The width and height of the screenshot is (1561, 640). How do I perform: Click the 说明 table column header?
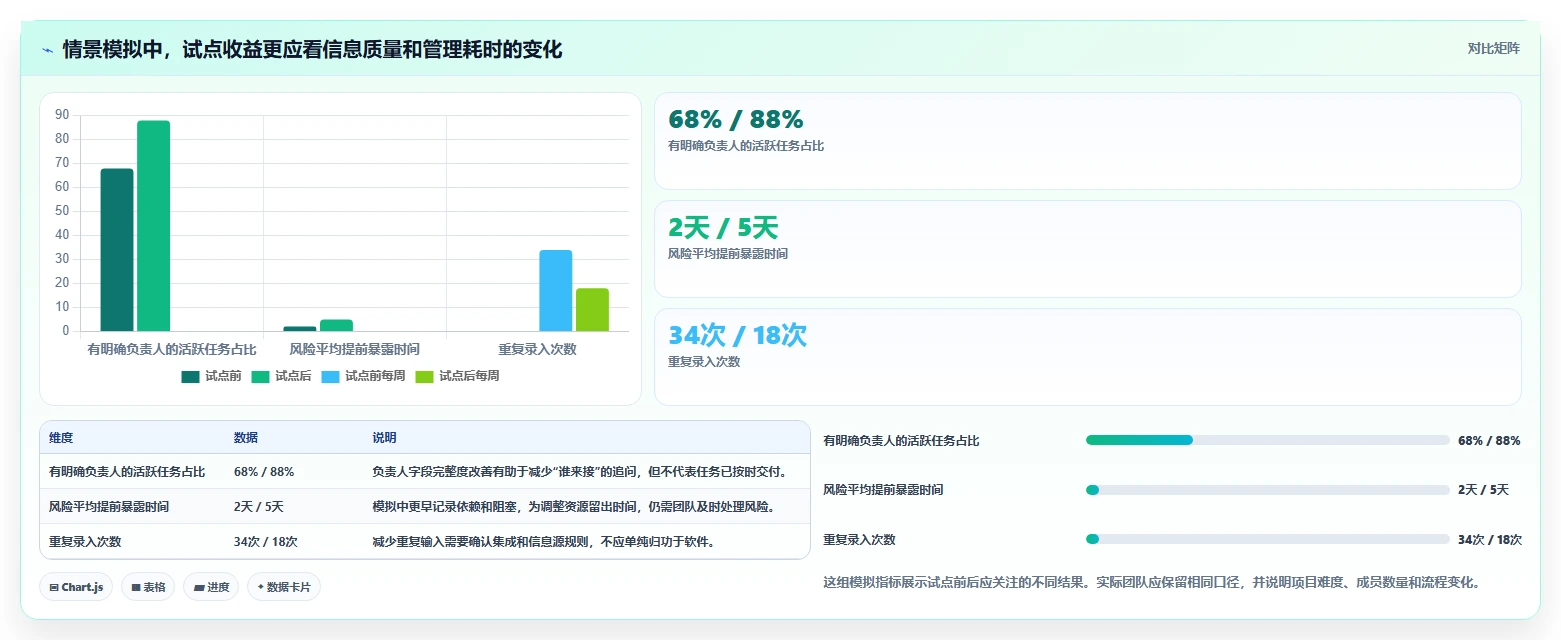coord(385,438)
